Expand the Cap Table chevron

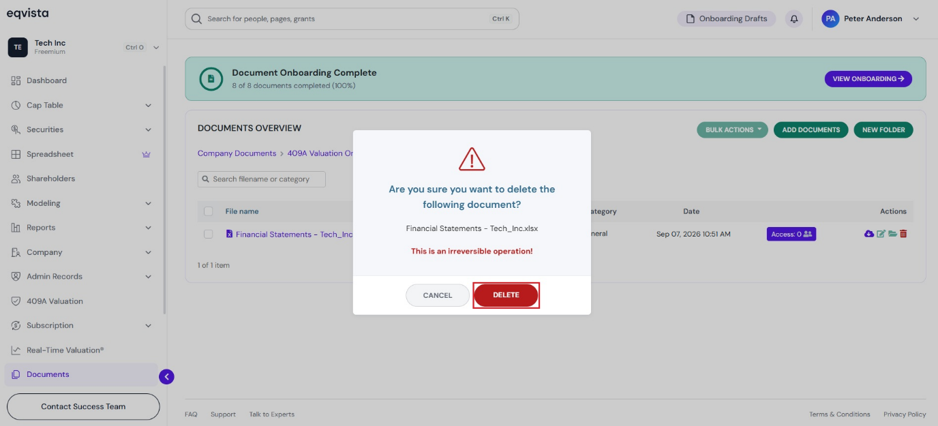tap(148, 105)
